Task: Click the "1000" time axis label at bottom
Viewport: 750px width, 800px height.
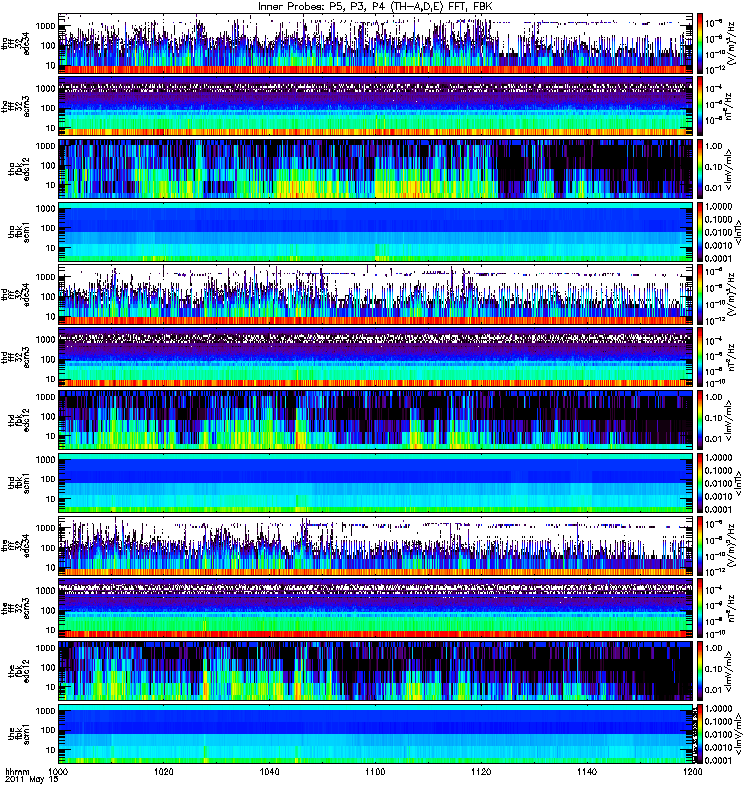Action: click(58, 772)
